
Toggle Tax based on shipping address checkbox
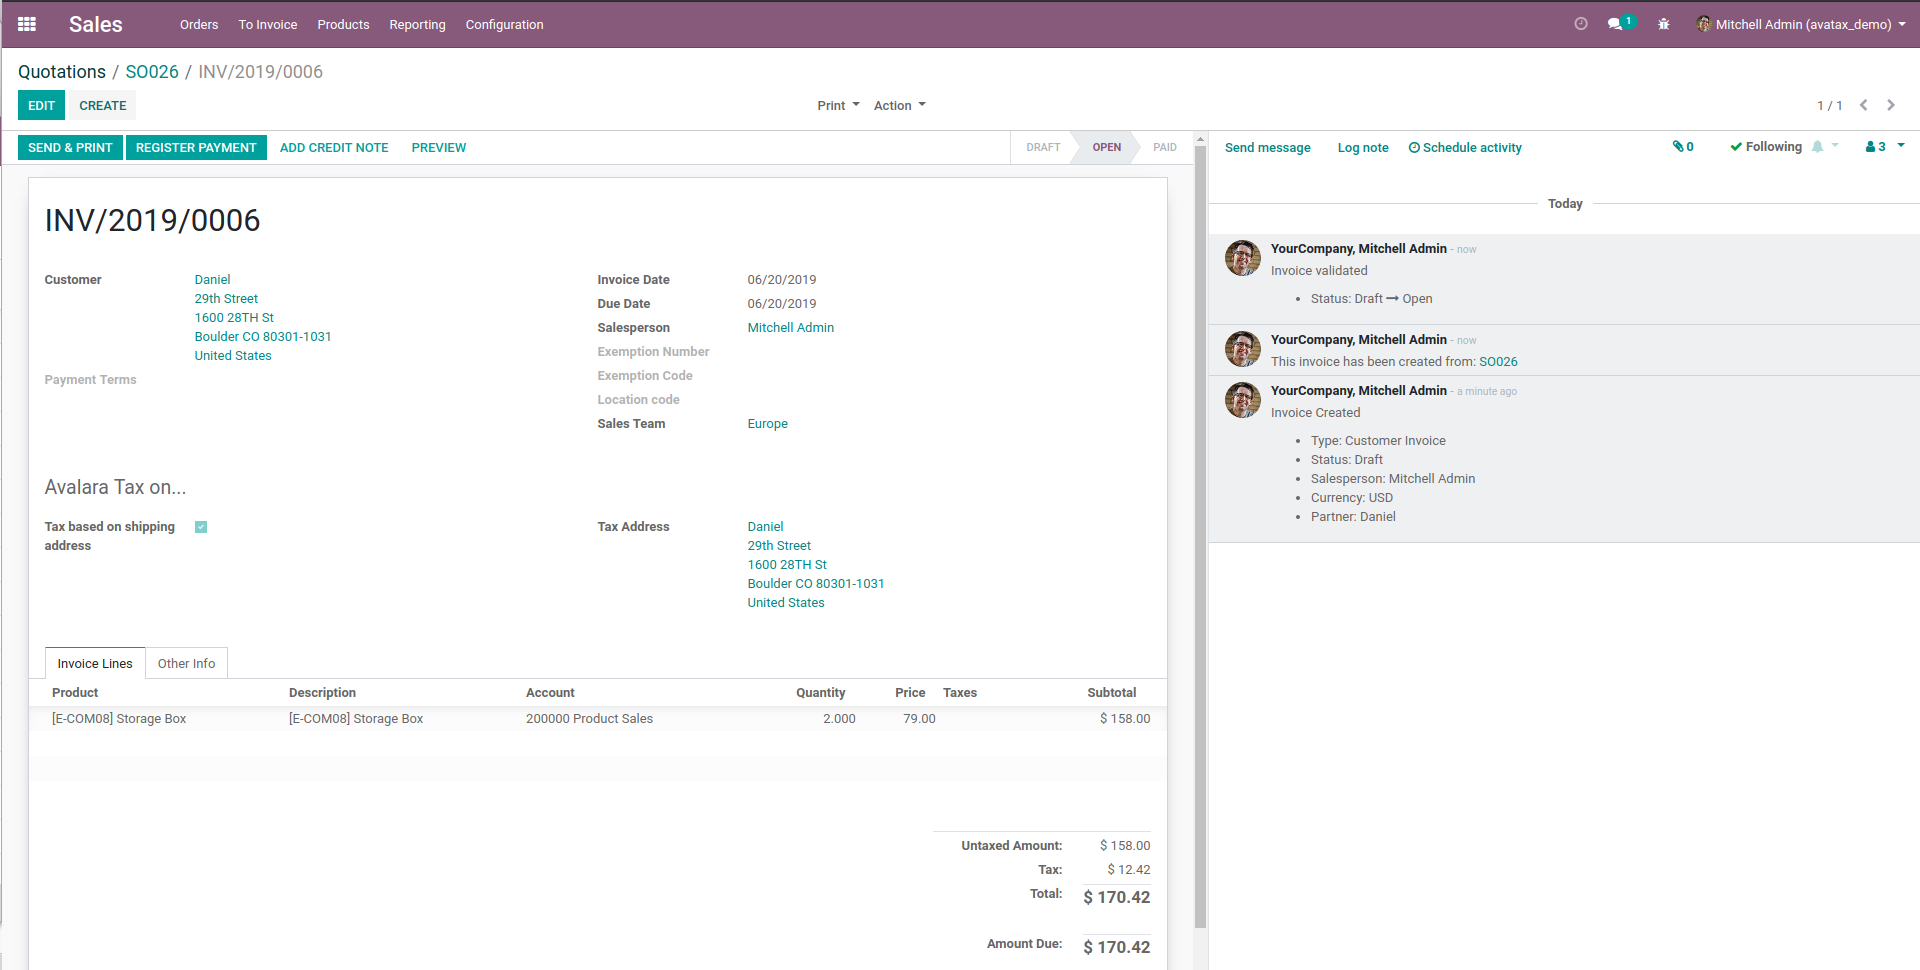[x=201, y=527]
